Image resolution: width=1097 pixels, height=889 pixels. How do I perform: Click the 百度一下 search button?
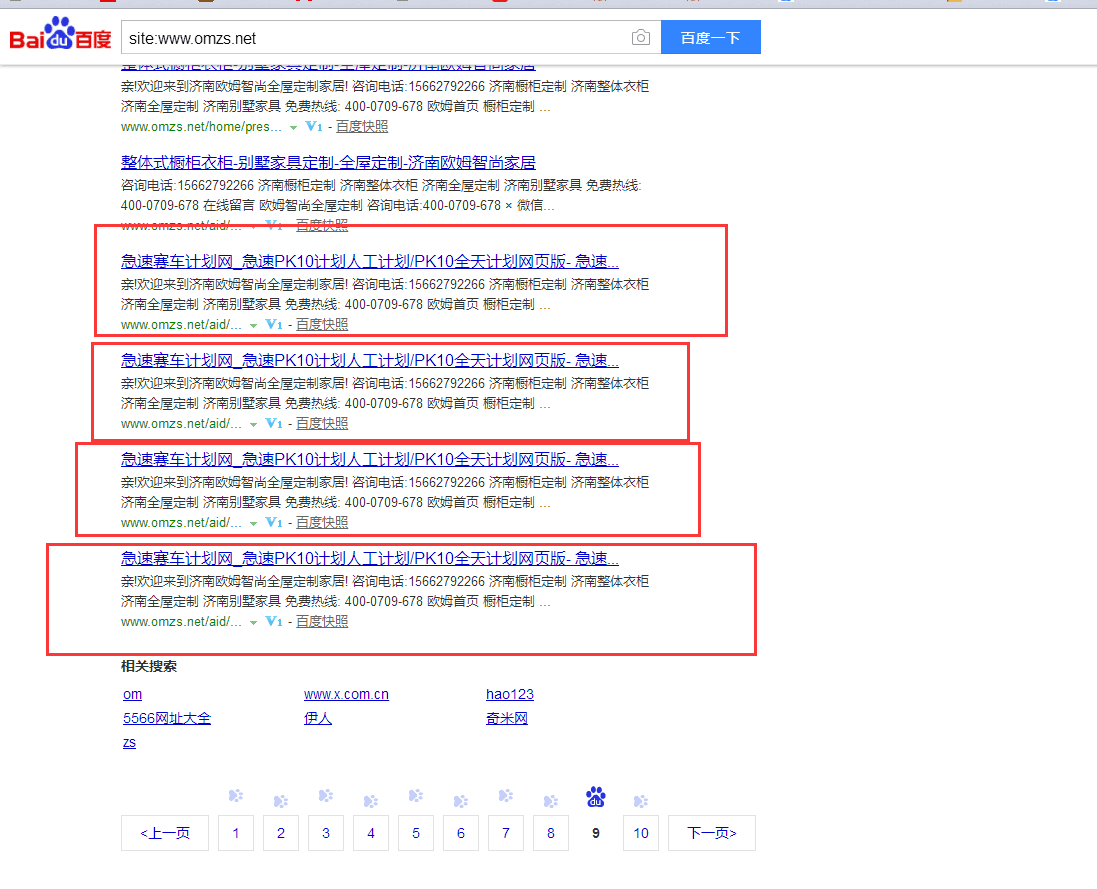(x=711, y=37)
